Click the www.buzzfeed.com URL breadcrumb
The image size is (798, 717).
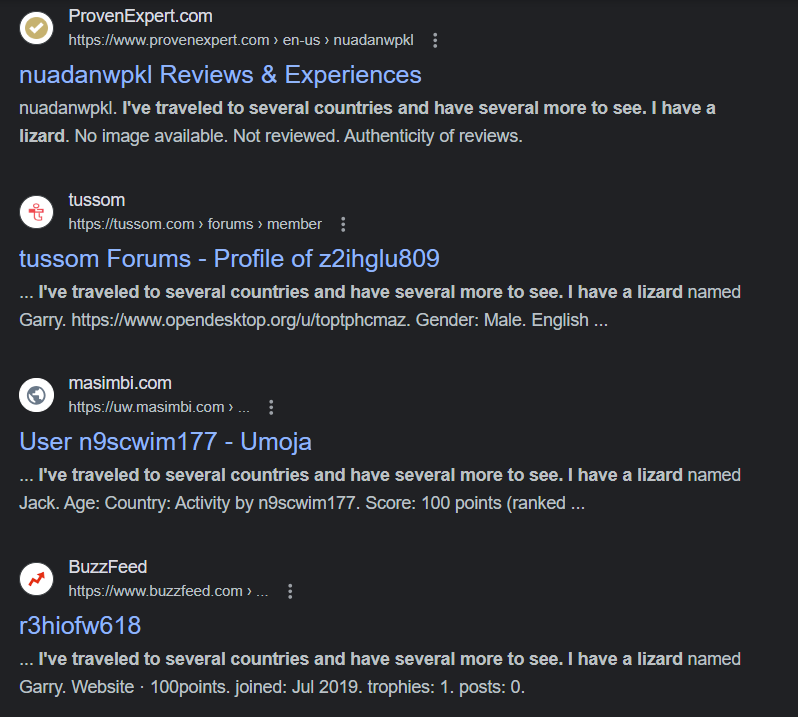[168, 591]
